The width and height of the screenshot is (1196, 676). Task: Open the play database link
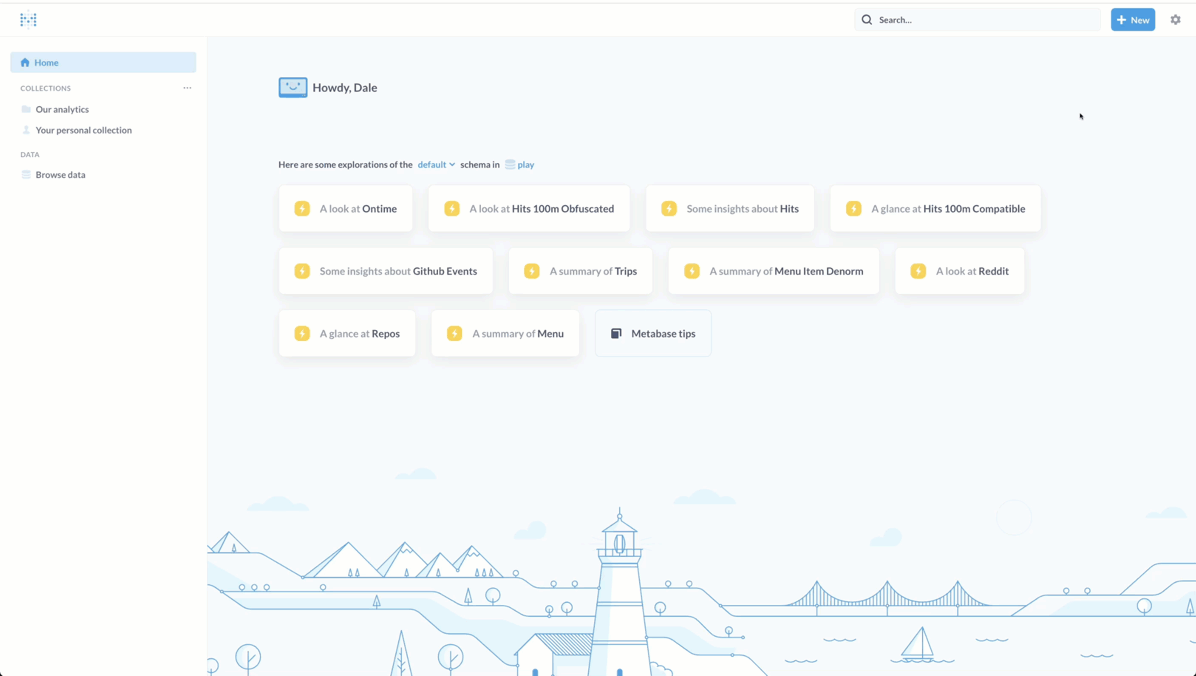[x=520, y=165]
